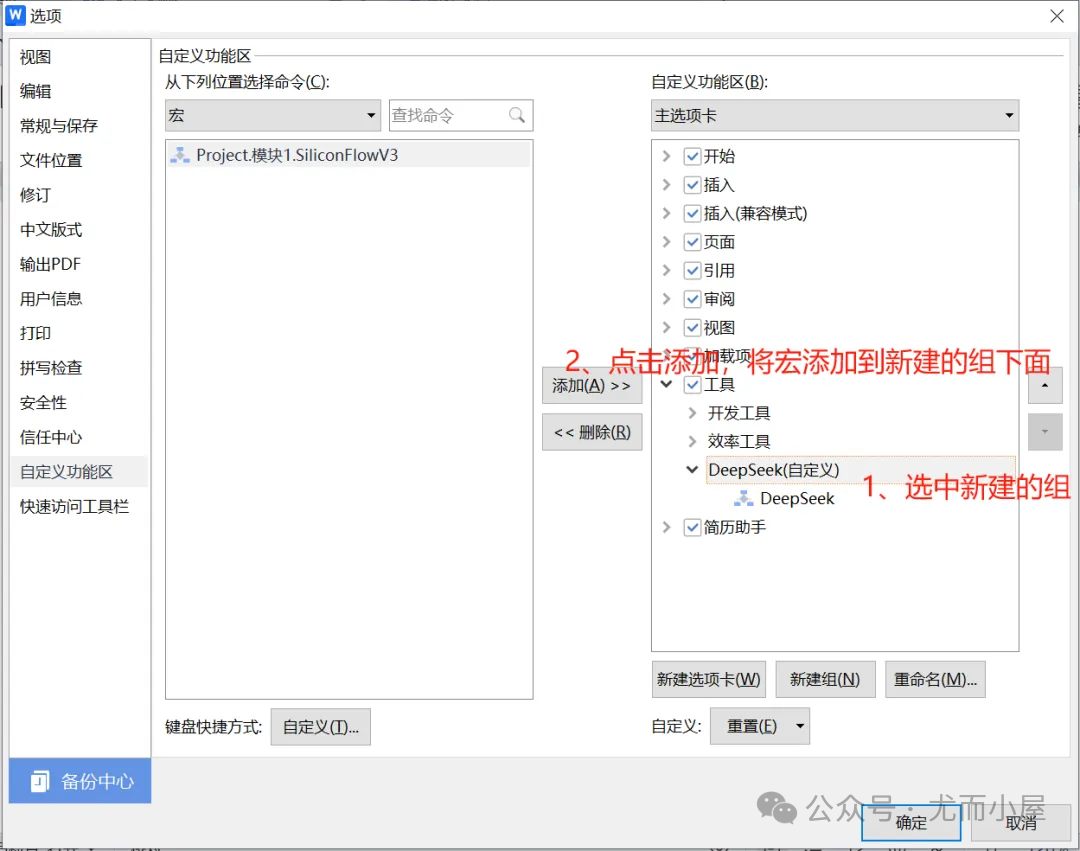Select the DeepSeek(自定义) group row

point(860,470)
